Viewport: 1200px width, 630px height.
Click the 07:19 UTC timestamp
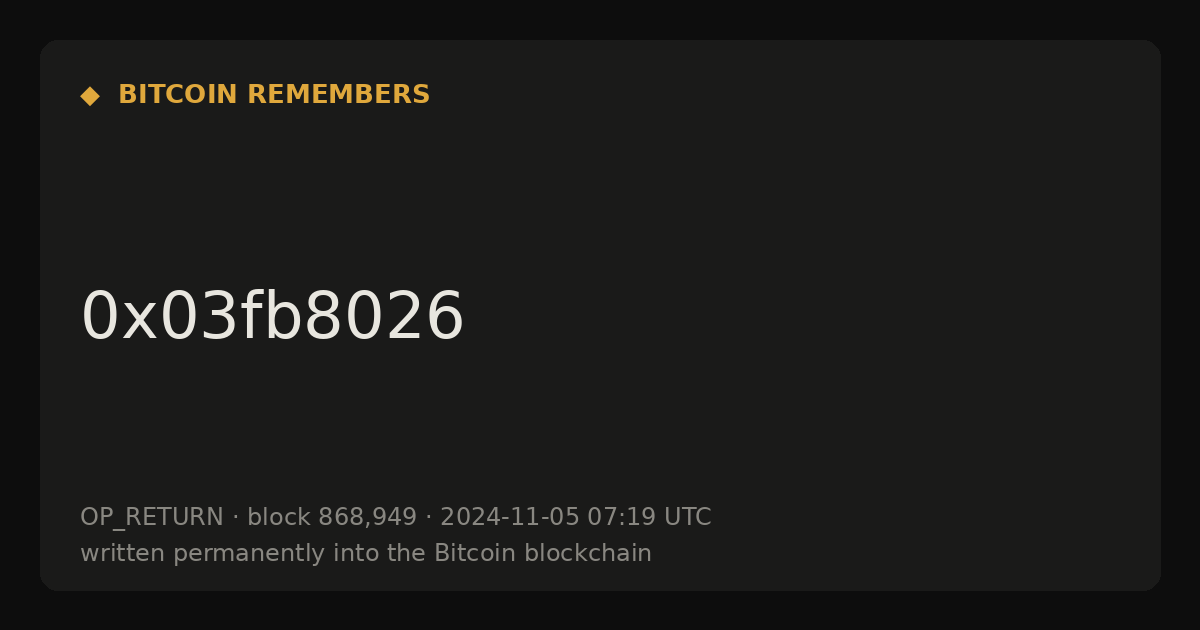click(649, 518)
